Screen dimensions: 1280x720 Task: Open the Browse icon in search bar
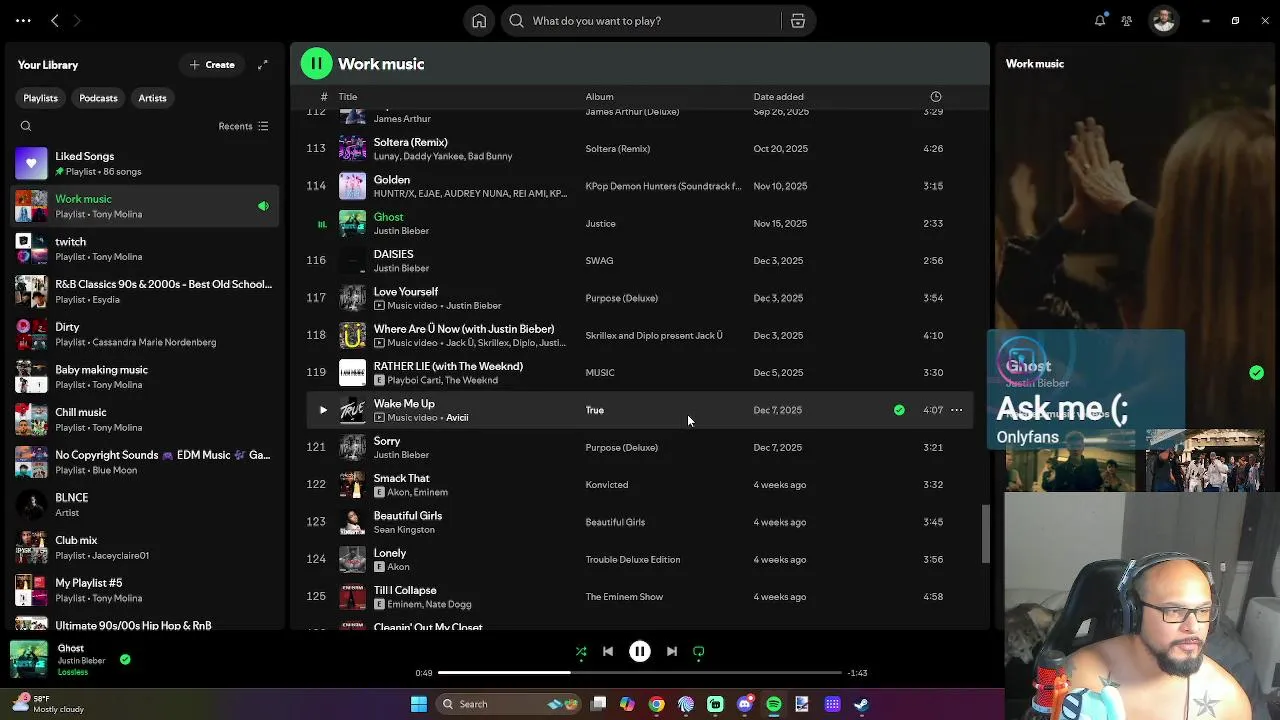[798, 20]
